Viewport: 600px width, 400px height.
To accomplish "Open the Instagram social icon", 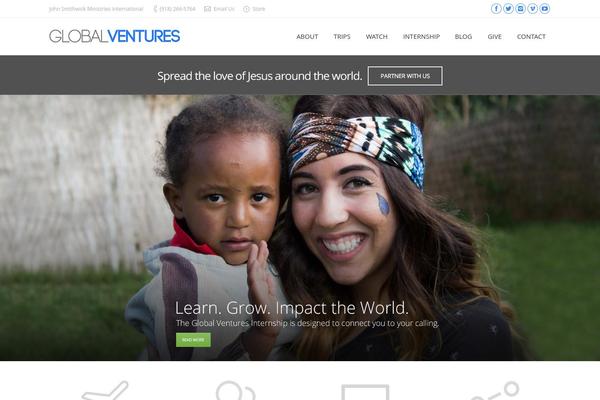I will pos(520,8).
